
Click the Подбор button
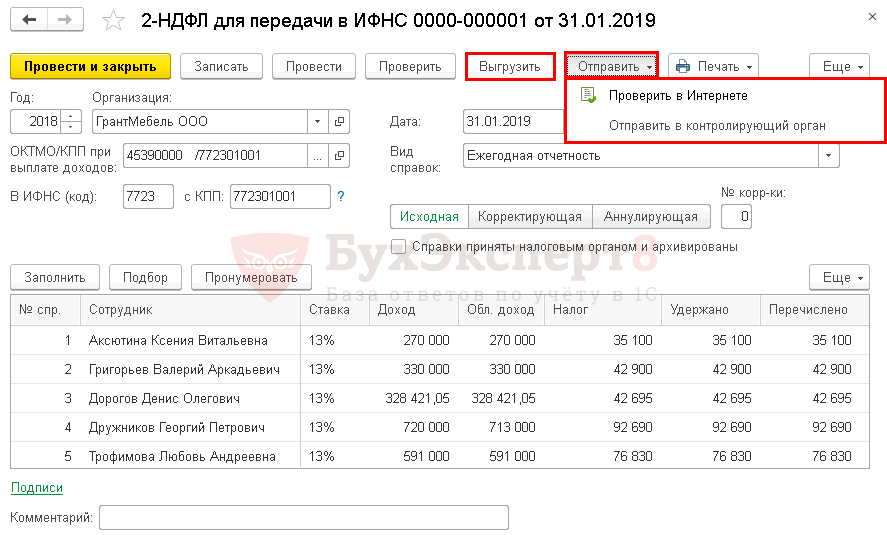pos(145,278)
